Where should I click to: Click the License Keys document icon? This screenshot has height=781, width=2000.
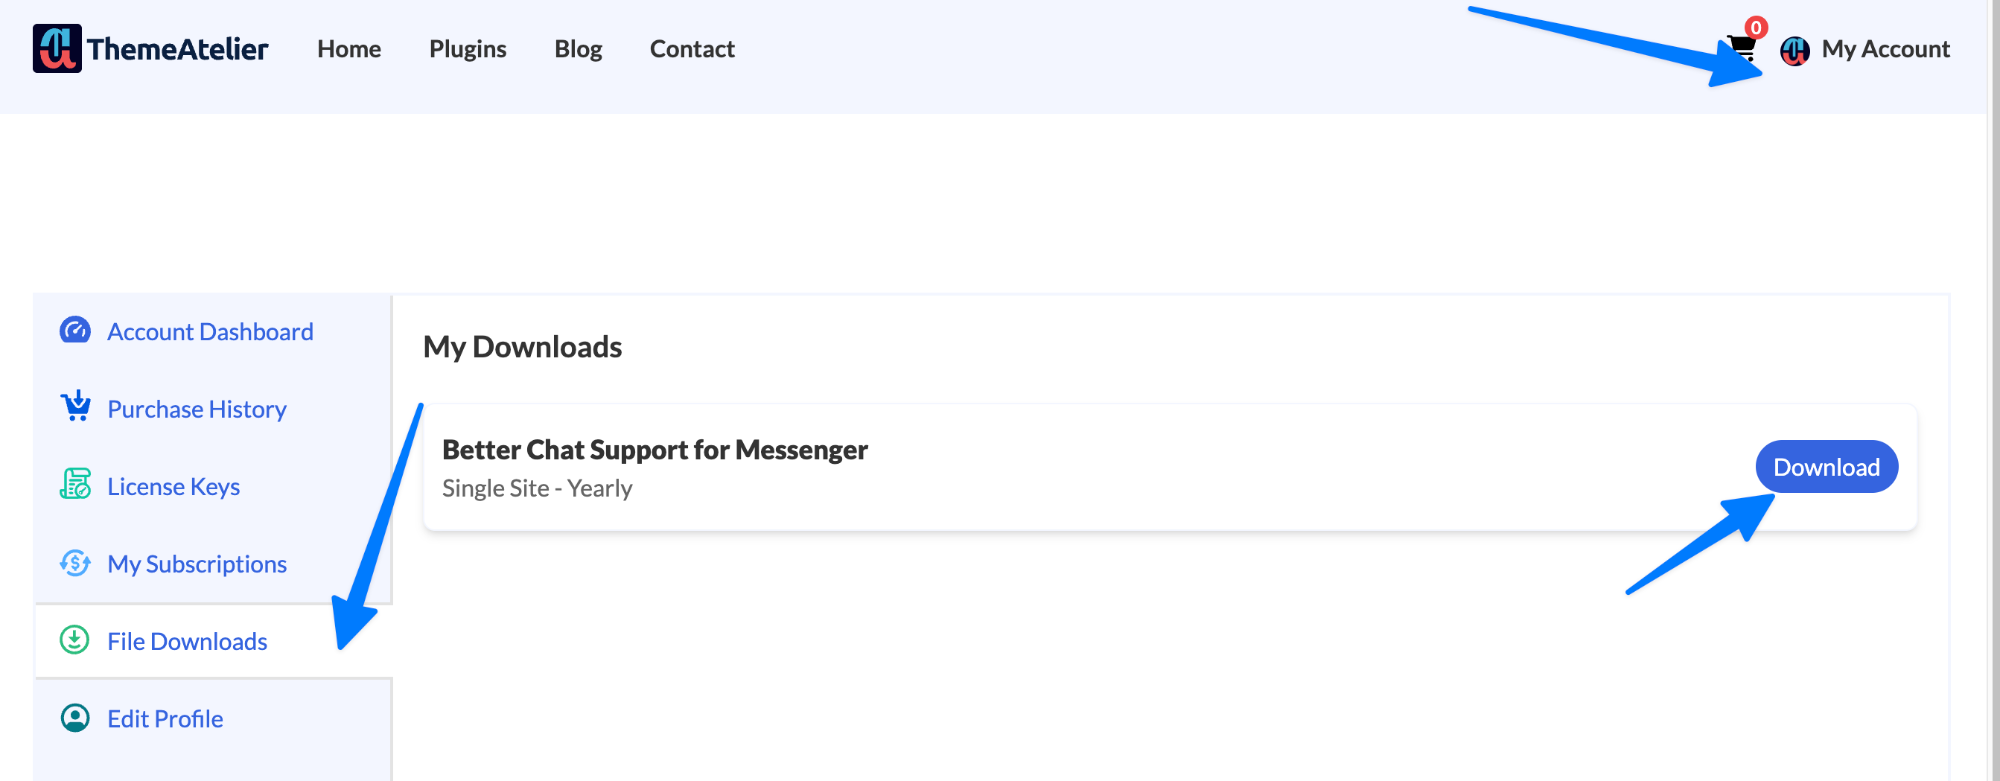[x=75, y=484]
